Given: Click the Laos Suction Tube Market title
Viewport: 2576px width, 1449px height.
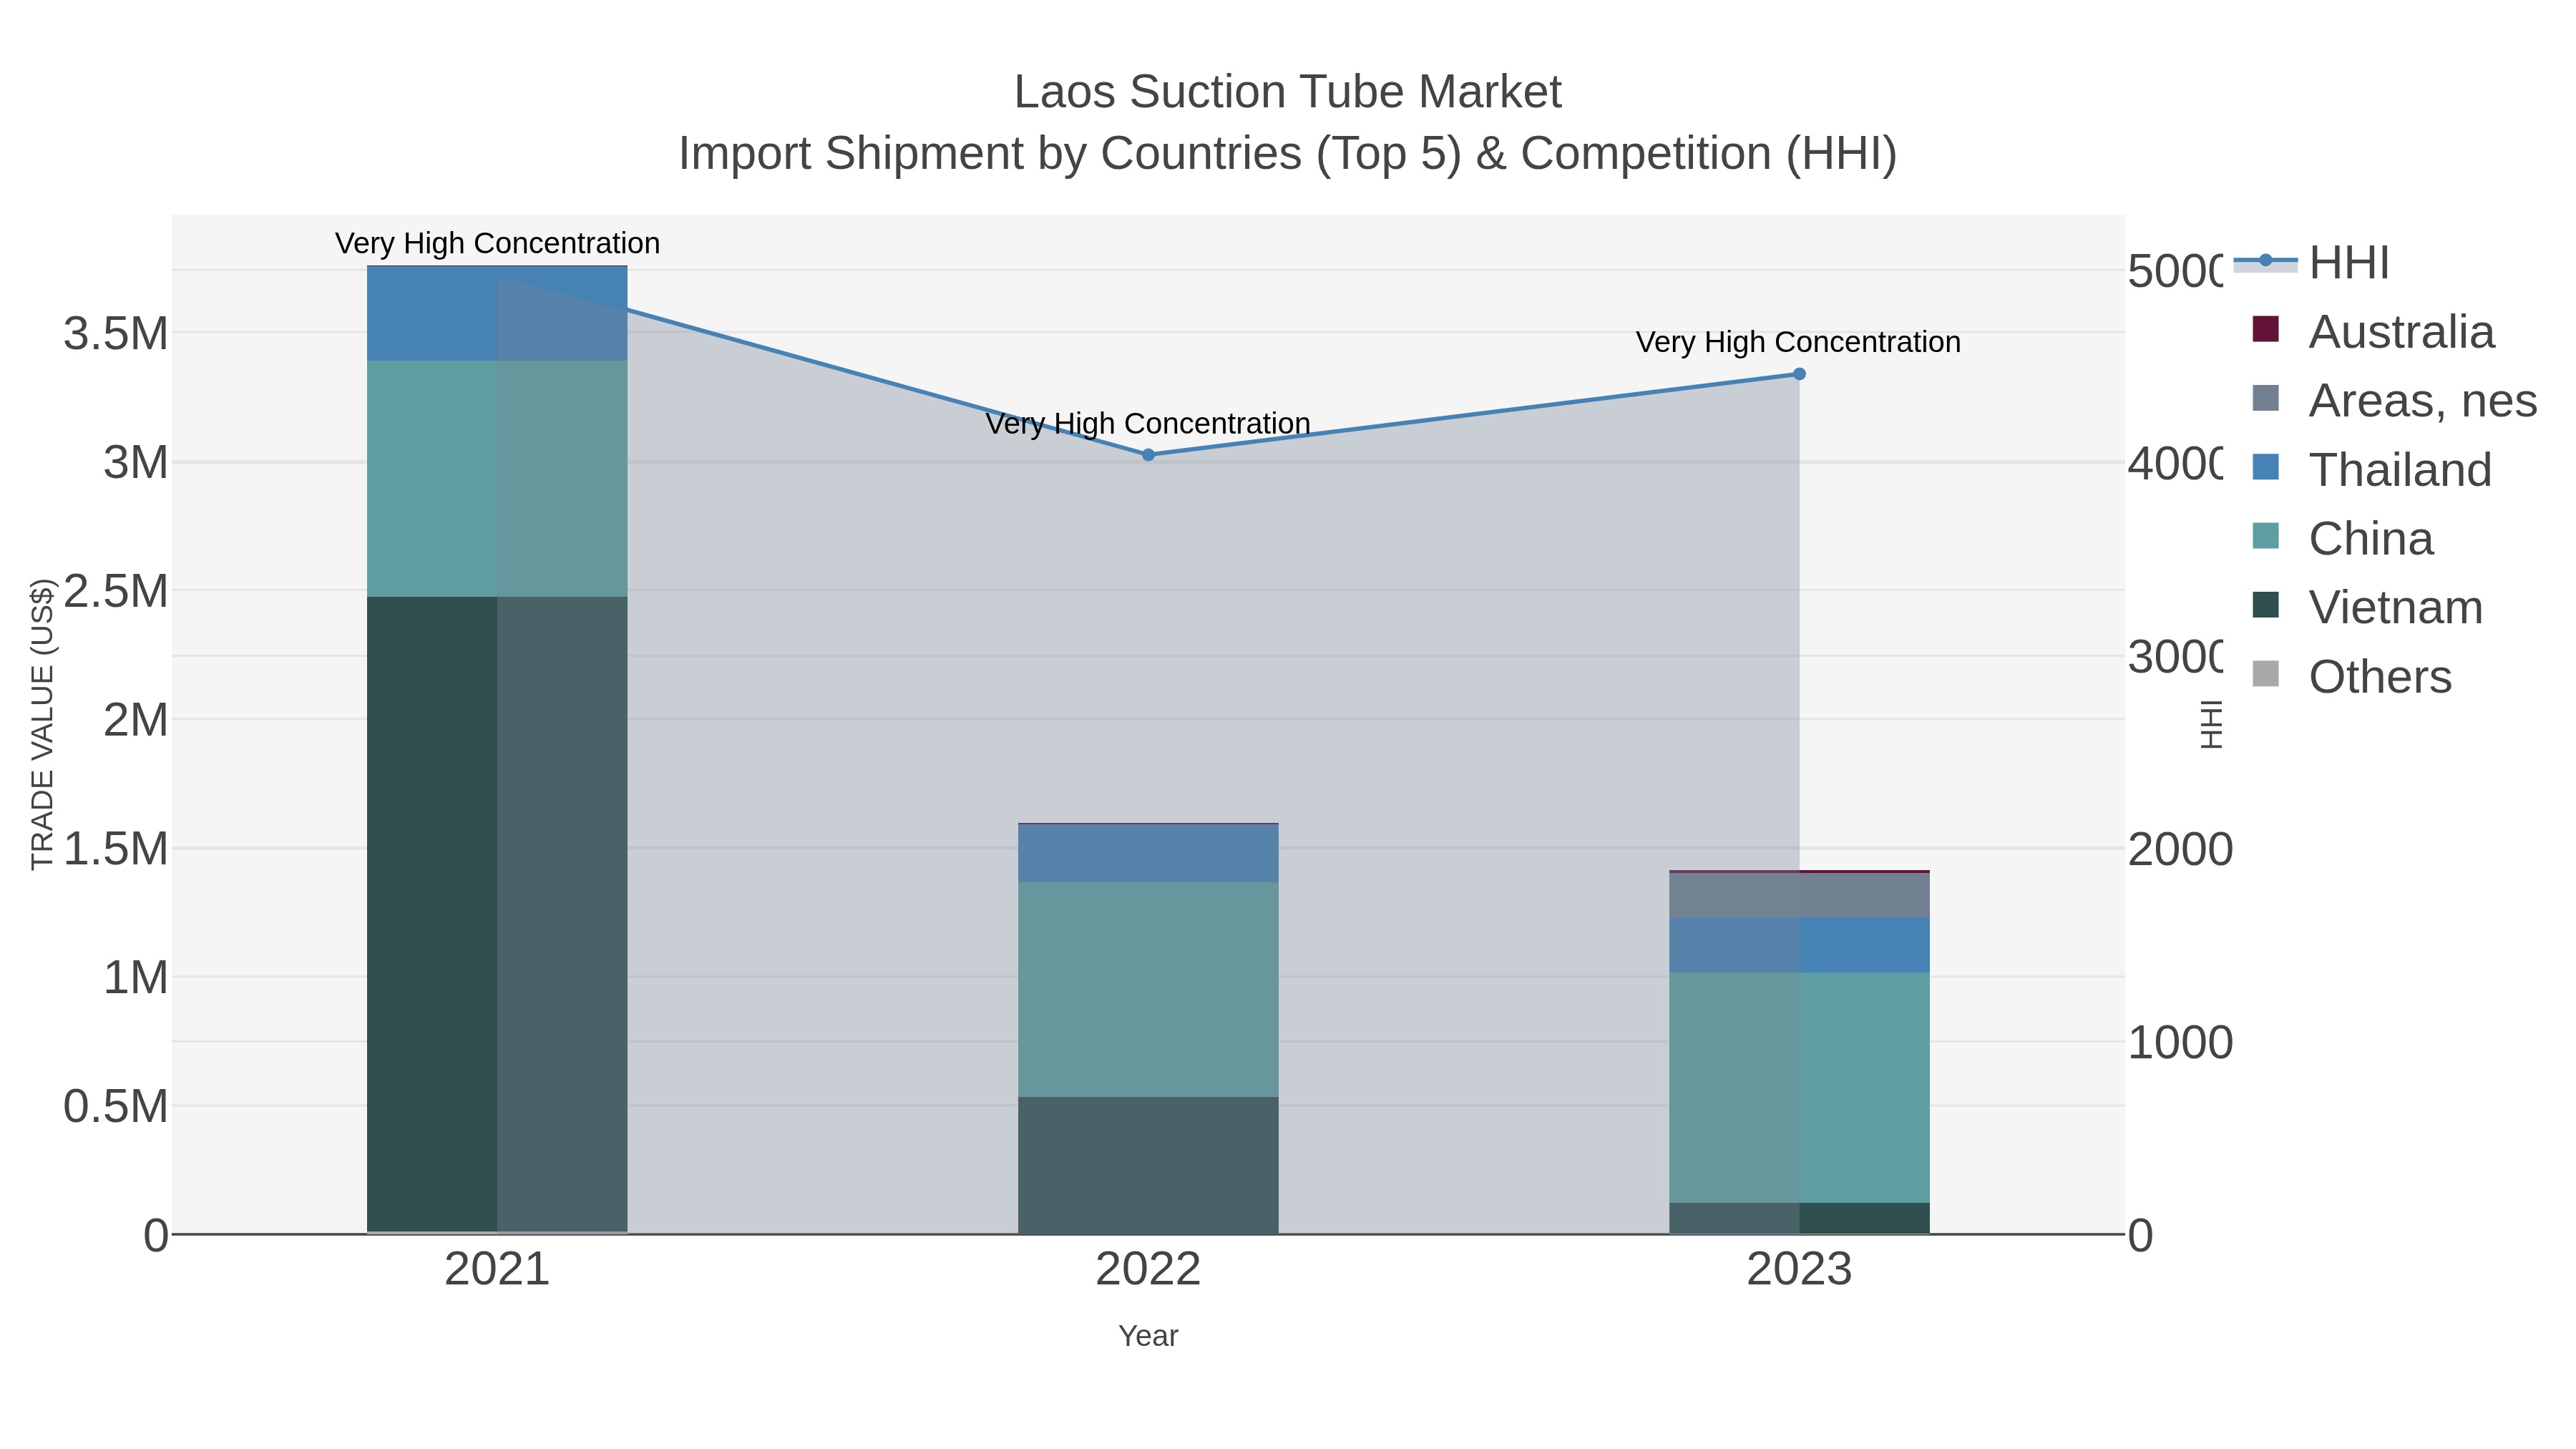Looking at the screenshot, I should pos(1288,92).
